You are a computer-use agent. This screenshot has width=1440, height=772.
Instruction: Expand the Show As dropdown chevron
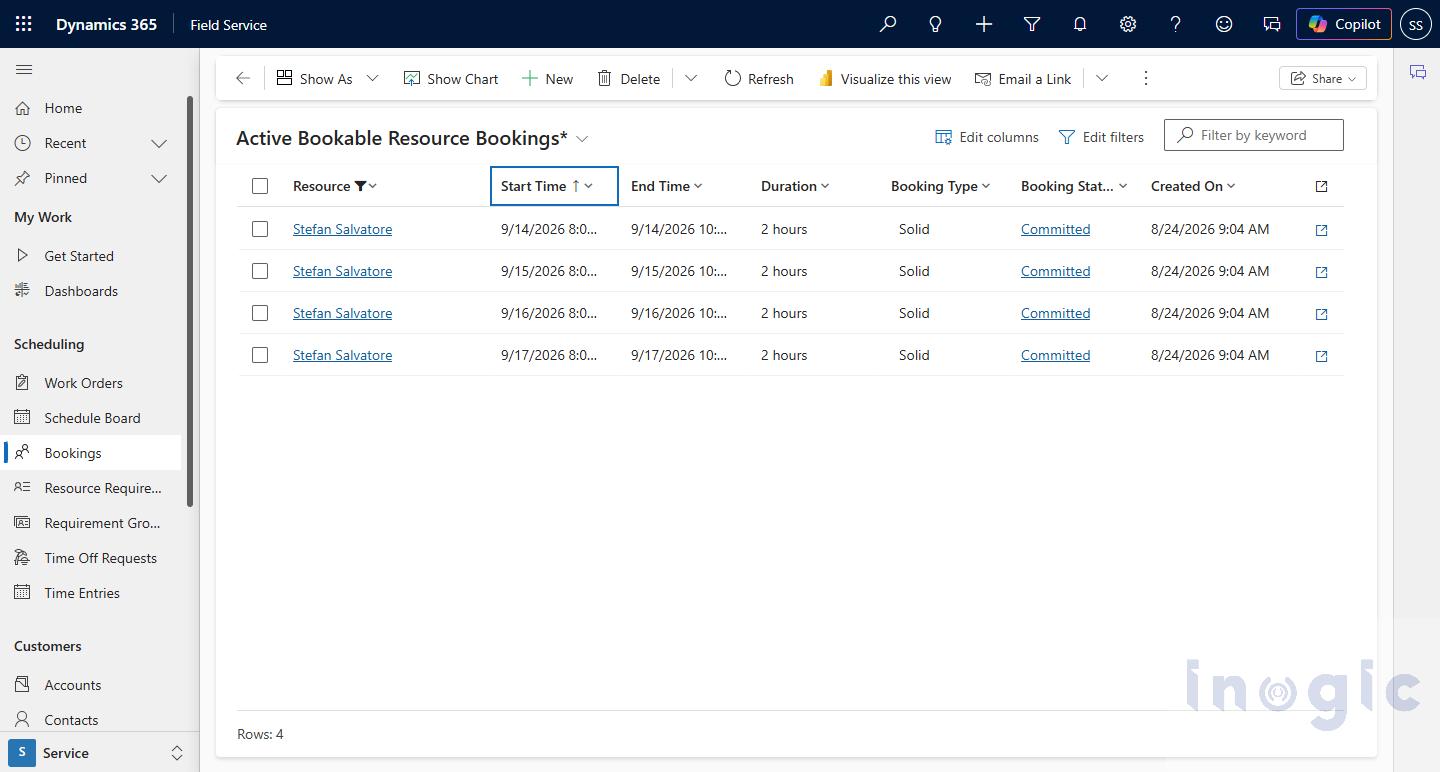[x=372, y=78]
